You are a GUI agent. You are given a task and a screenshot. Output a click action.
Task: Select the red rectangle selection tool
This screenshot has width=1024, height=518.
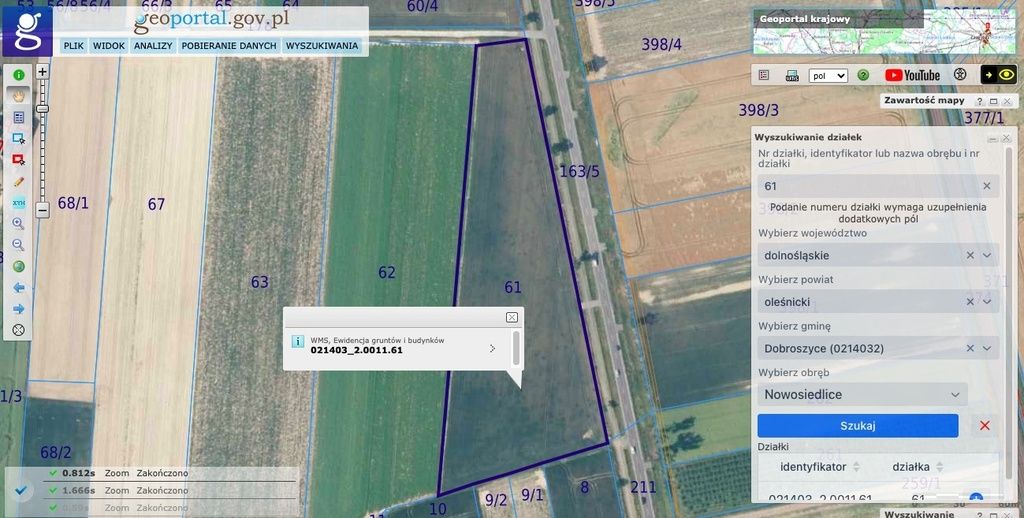[19, 160]
